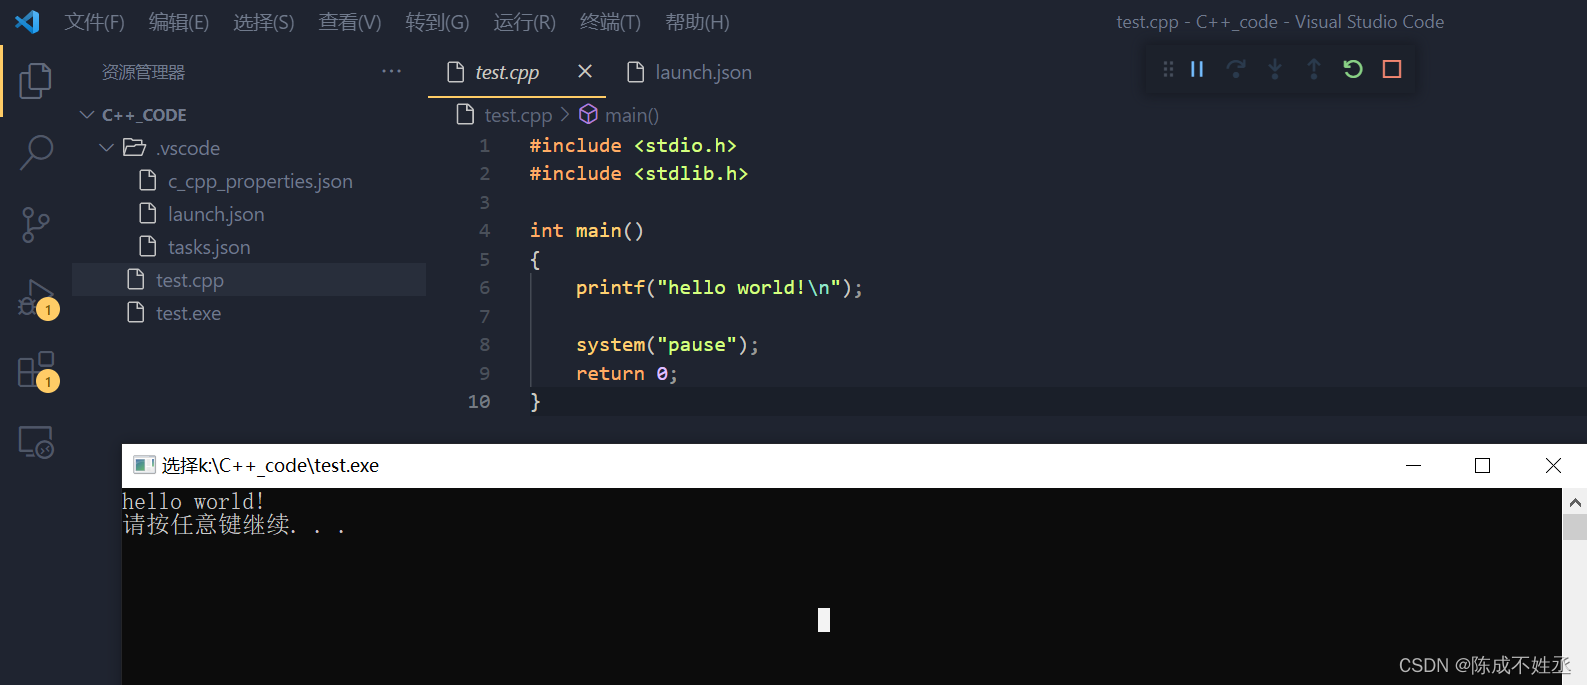
Task: Click the return 0; code line
Action: coord(627,374)
